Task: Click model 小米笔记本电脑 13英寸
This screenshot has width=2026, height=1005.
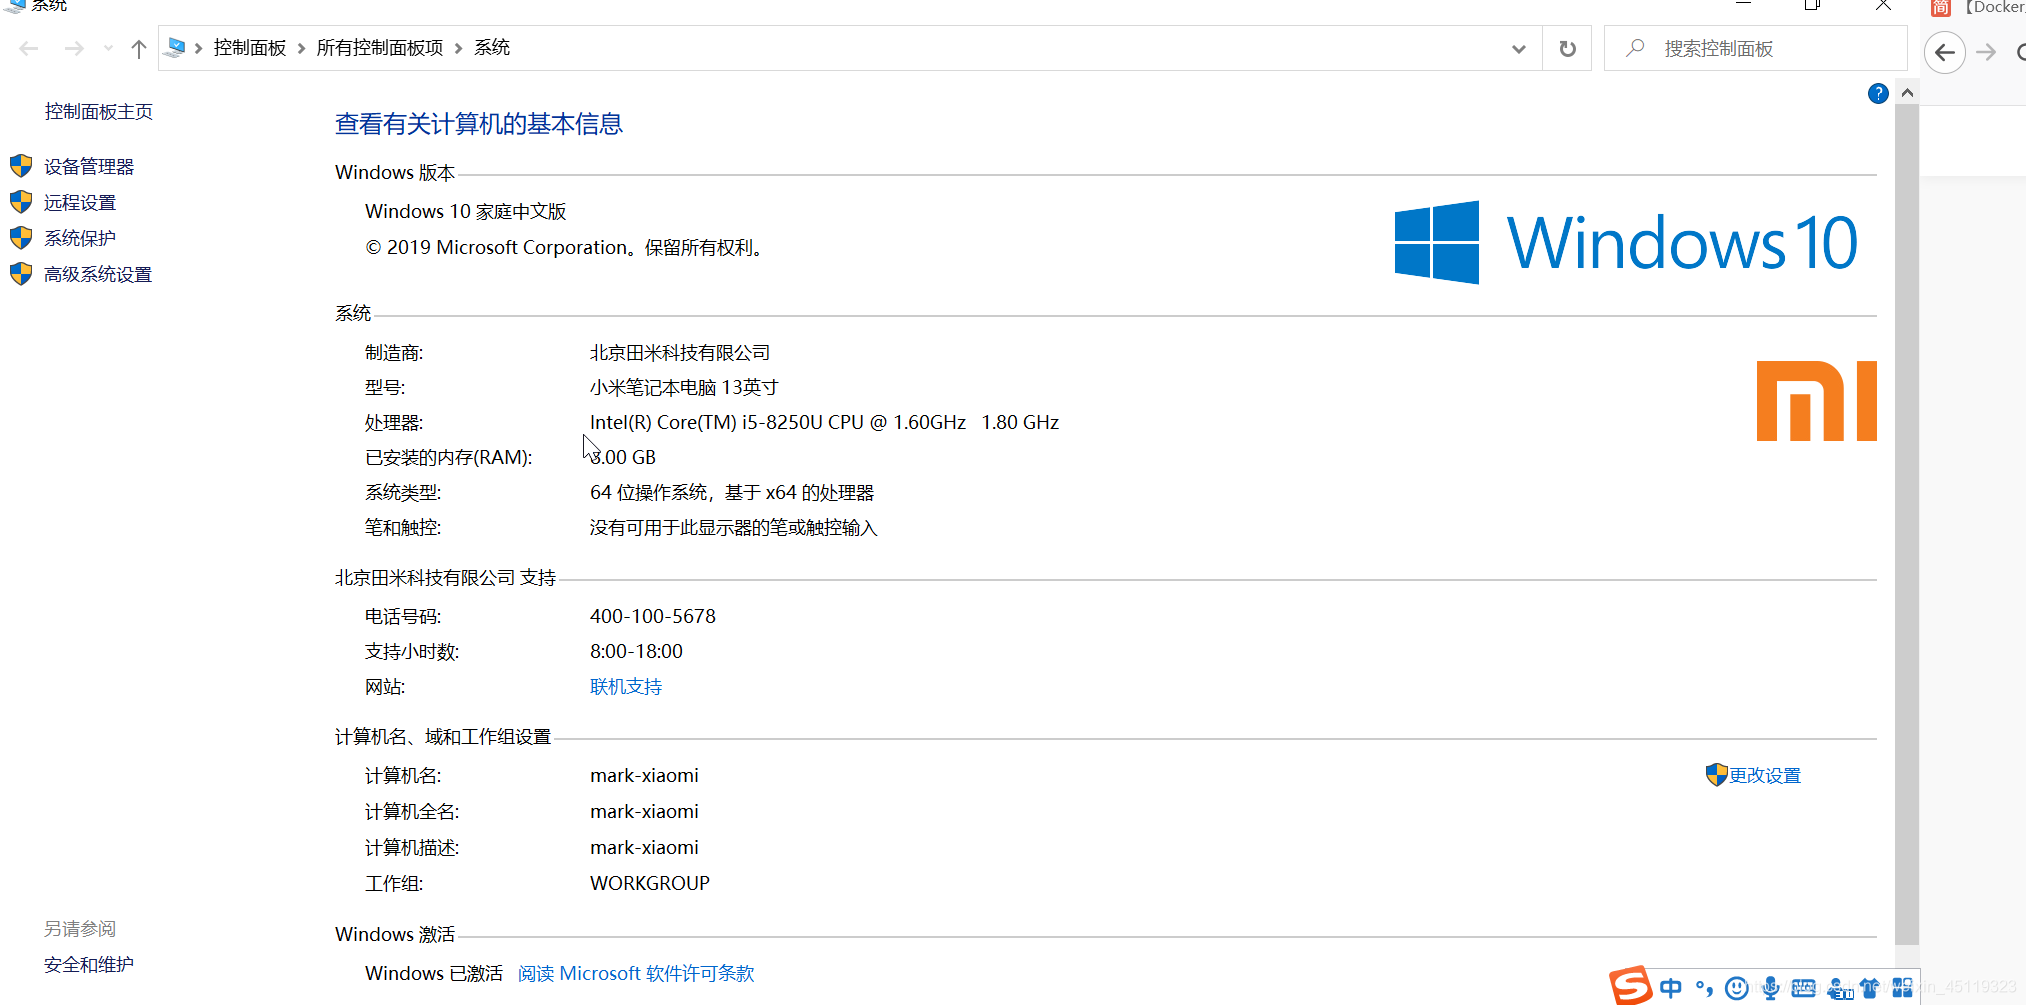Action: coord(684,387)
